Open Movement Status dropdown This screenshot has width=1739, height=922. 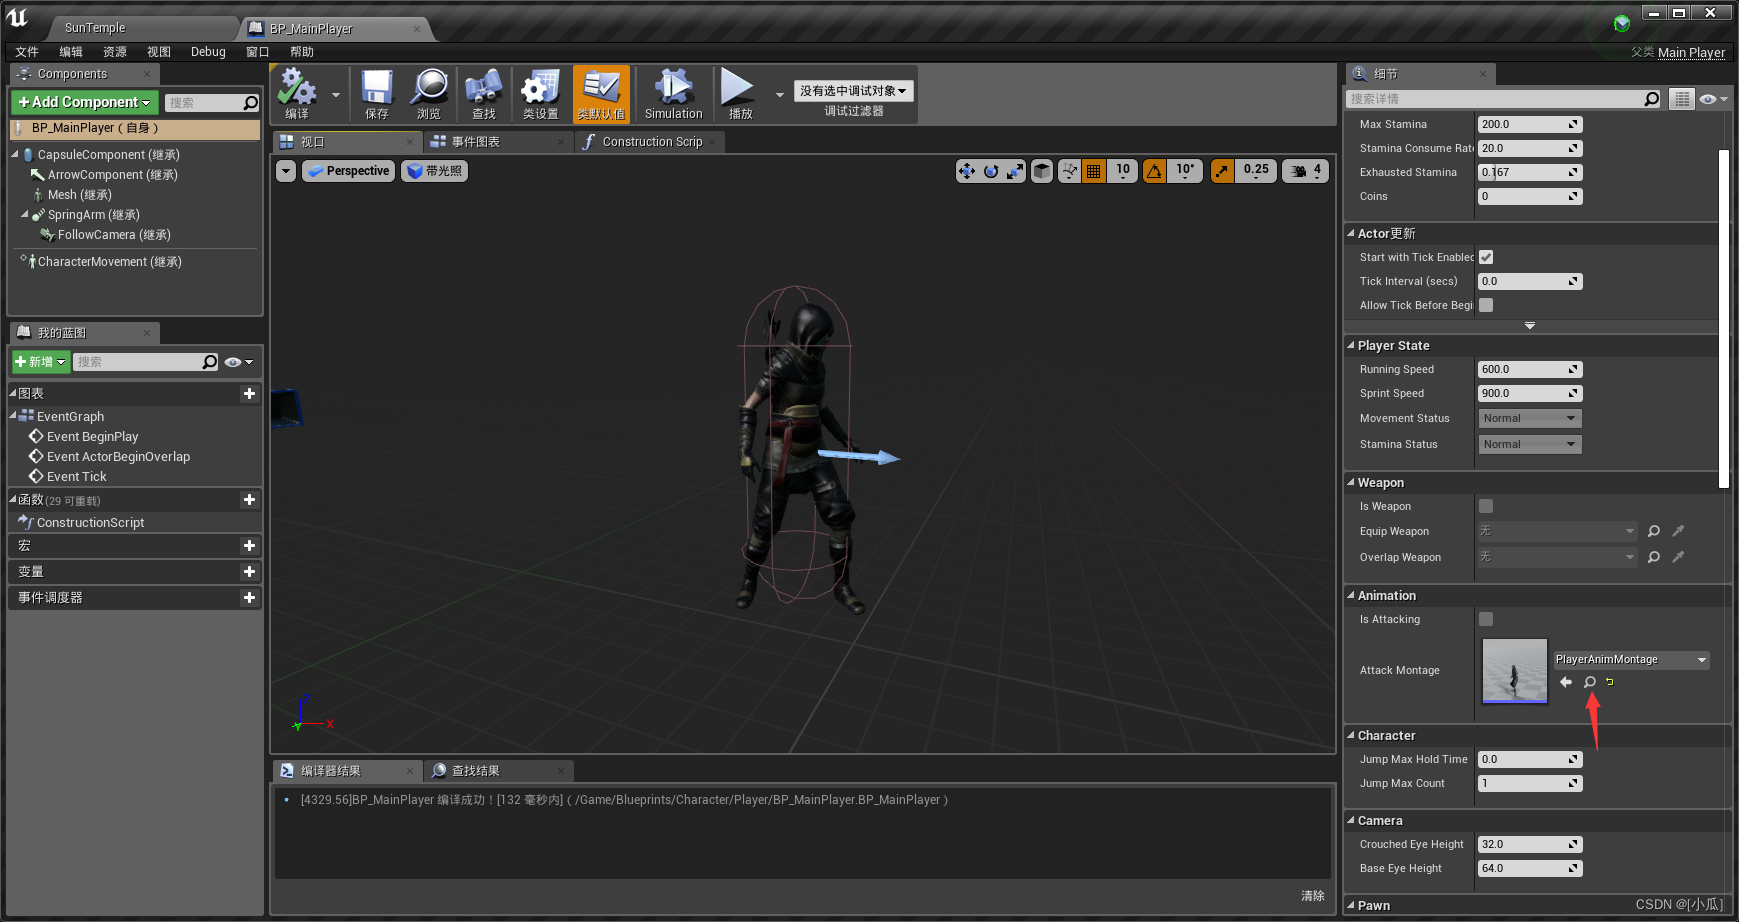1530,418
